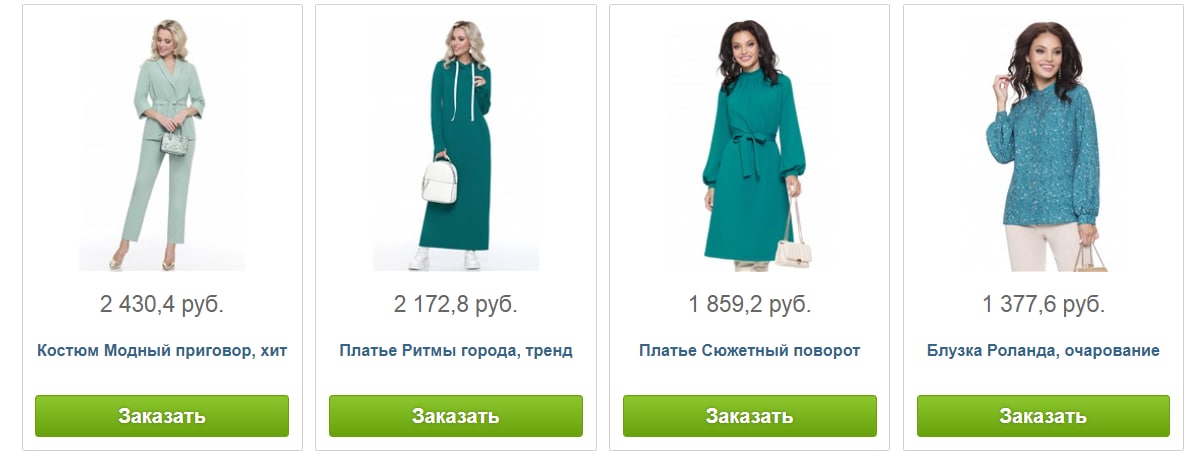This screenshot has height=453, width=1191.
Task: Order the Костюм Модный приговор with Заказать
Action: (162, 416)
